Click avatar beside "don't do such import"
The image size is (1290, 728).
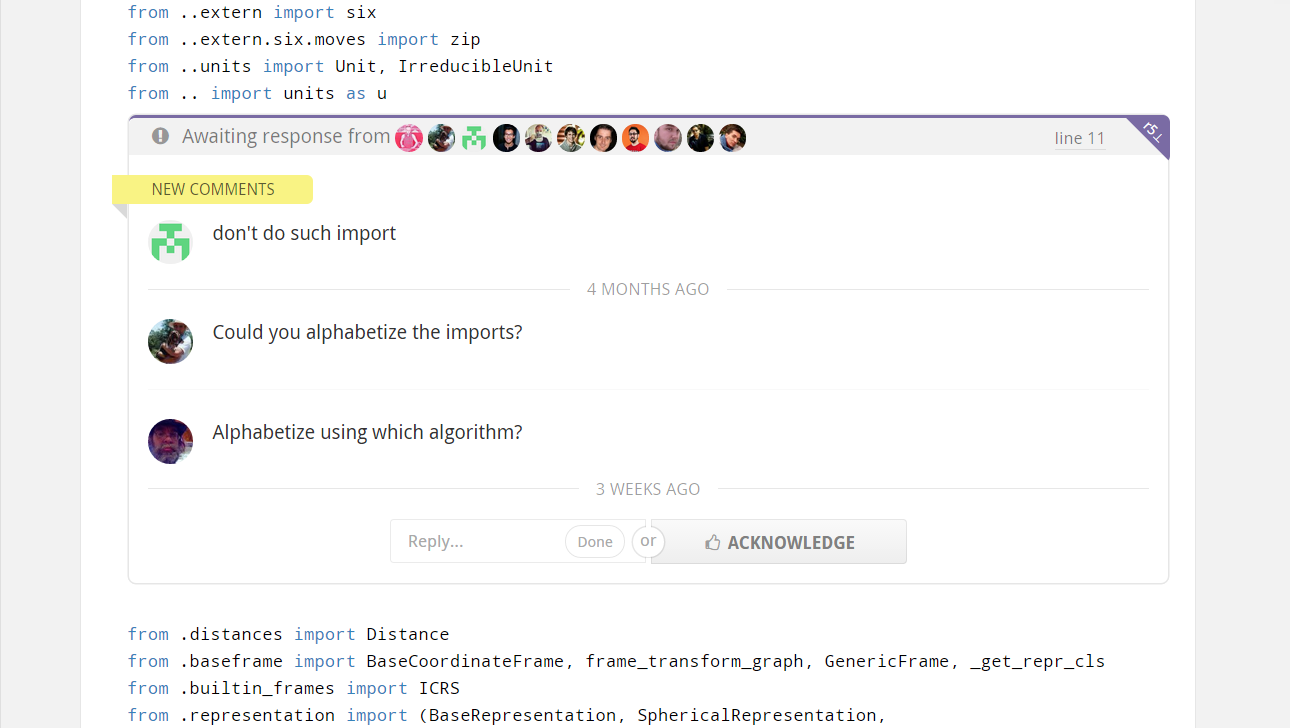[170, 242]
